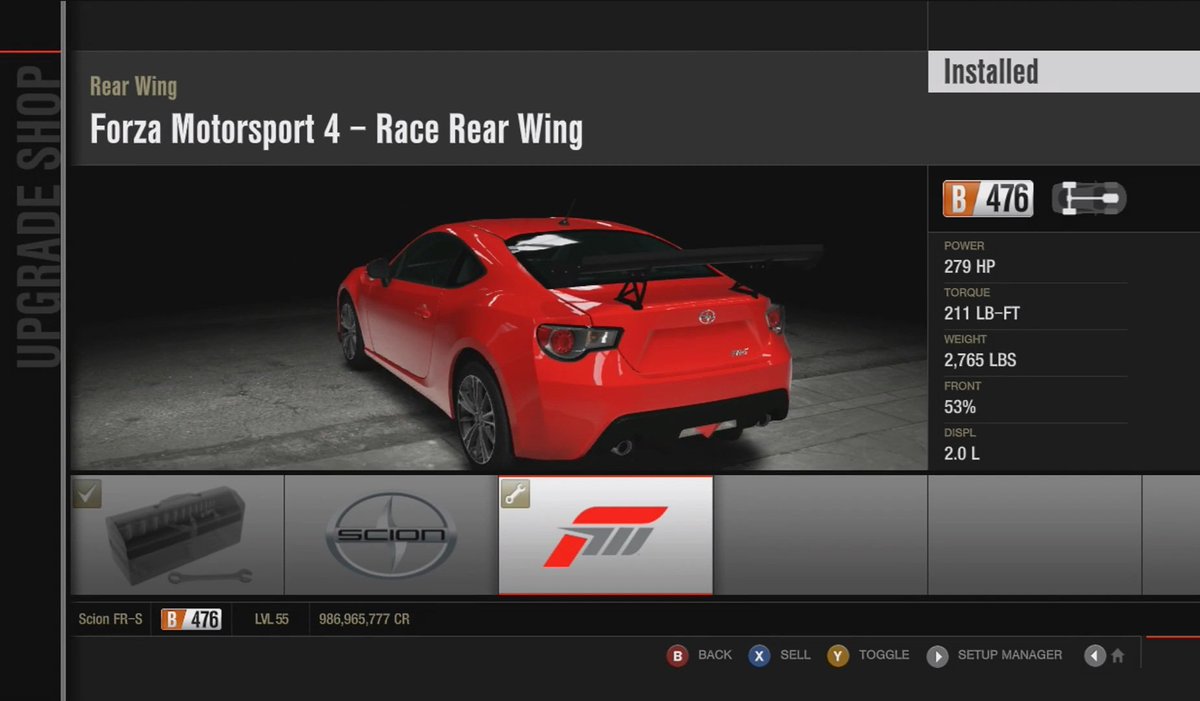Select the toolbox stock parts tile
Viewport: 1200px width, 701px height.
tap(177, 535)
